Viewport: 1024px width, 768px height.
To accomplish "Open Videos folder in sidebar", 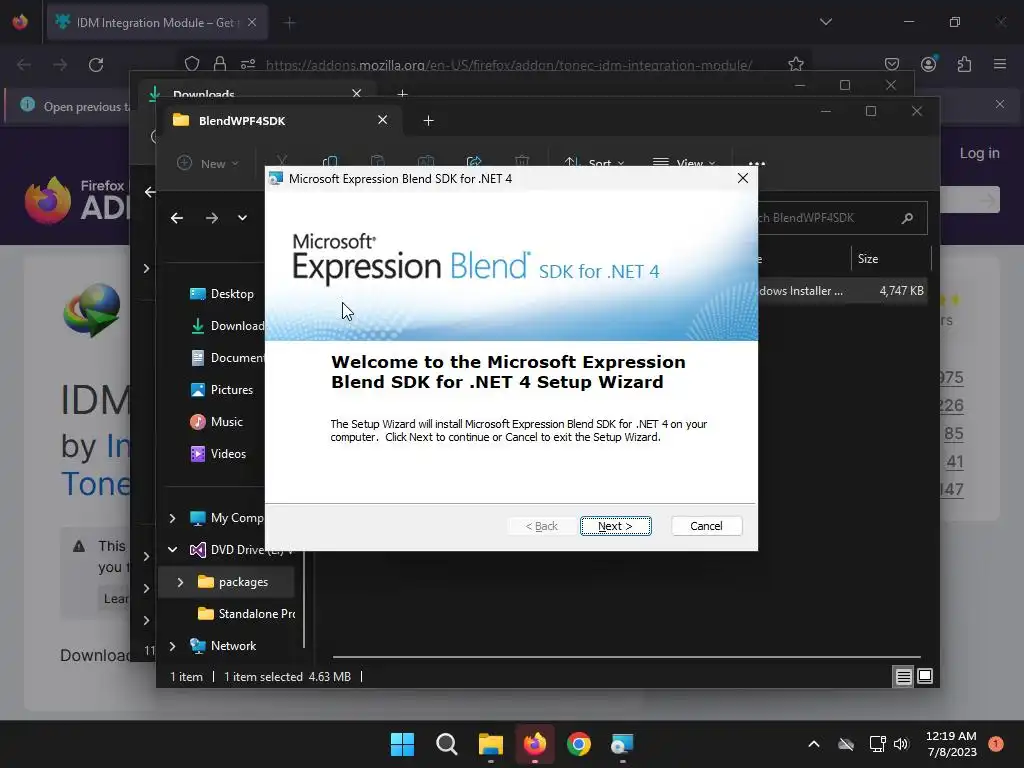I will pos(217,454).
